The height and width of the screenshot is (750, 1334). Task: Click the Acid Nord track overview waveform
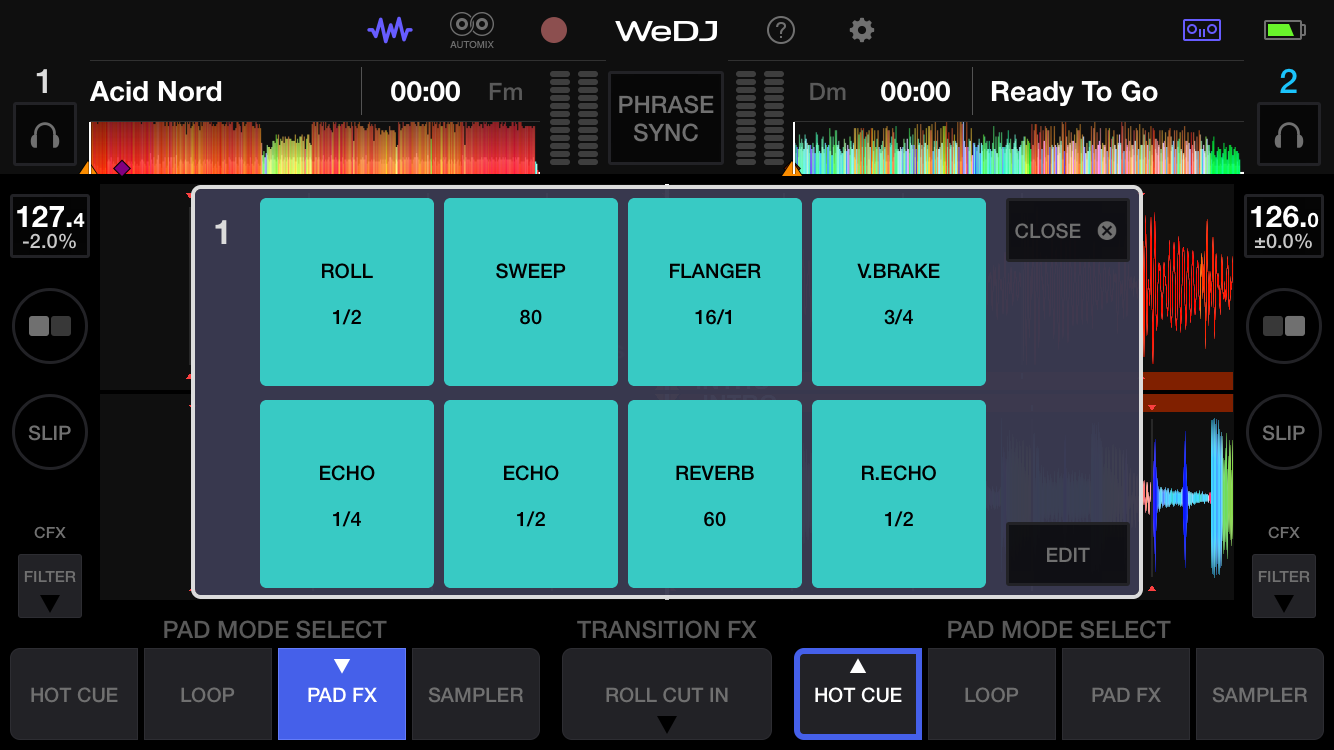(x=314, y=148)
